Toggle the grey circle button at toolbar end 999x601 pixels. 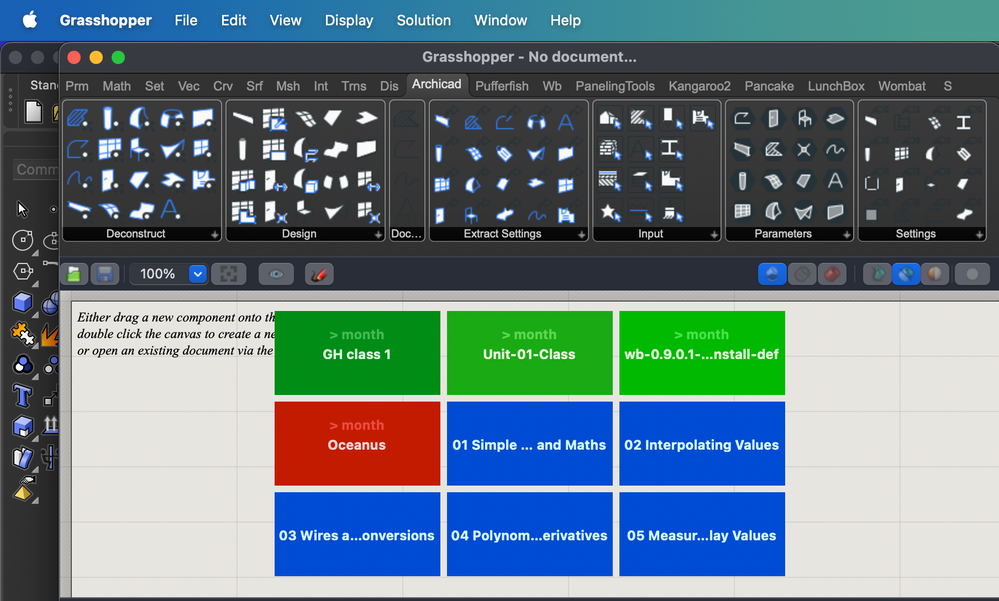pyautogui.click(x=972, y=274)
